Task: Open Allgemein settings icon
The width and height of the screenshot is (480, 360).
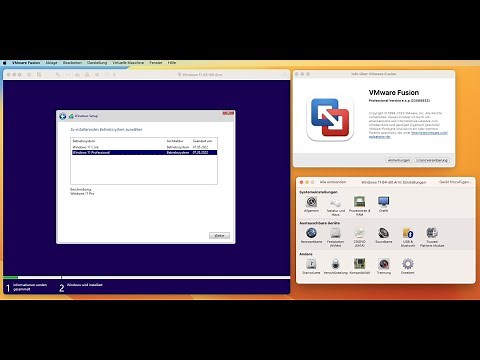Action: (311, 202)
